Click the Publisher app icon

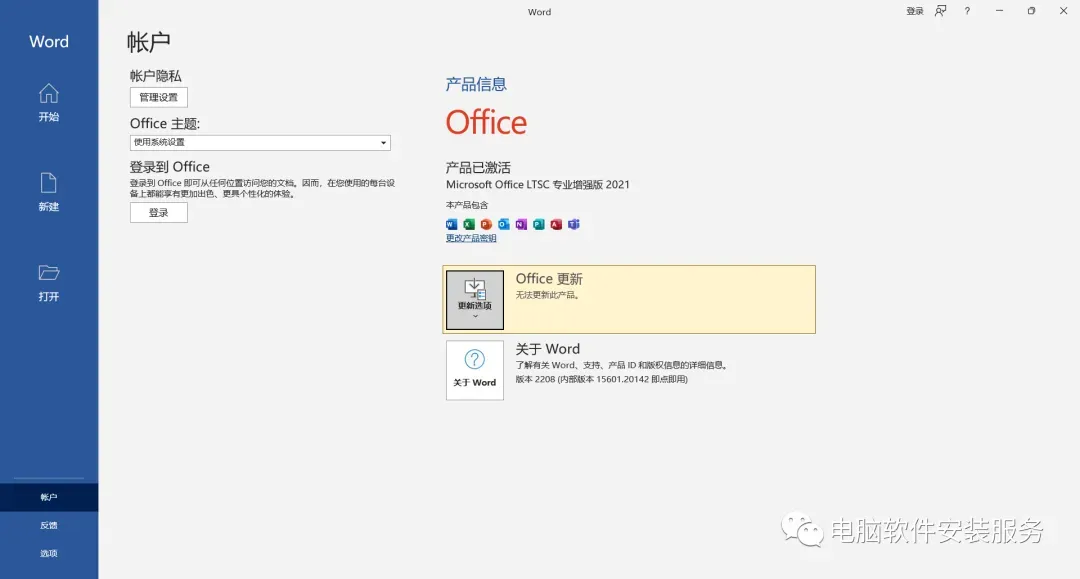tap(539, 224)
